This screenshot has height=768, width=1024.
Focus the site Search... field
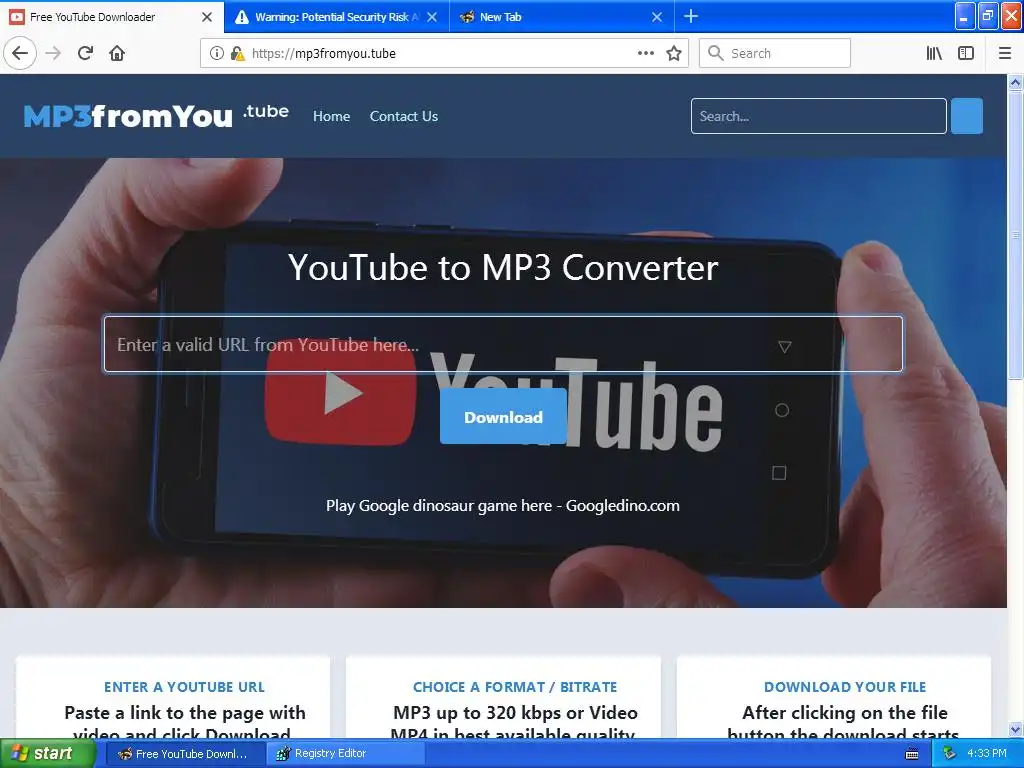818,116
